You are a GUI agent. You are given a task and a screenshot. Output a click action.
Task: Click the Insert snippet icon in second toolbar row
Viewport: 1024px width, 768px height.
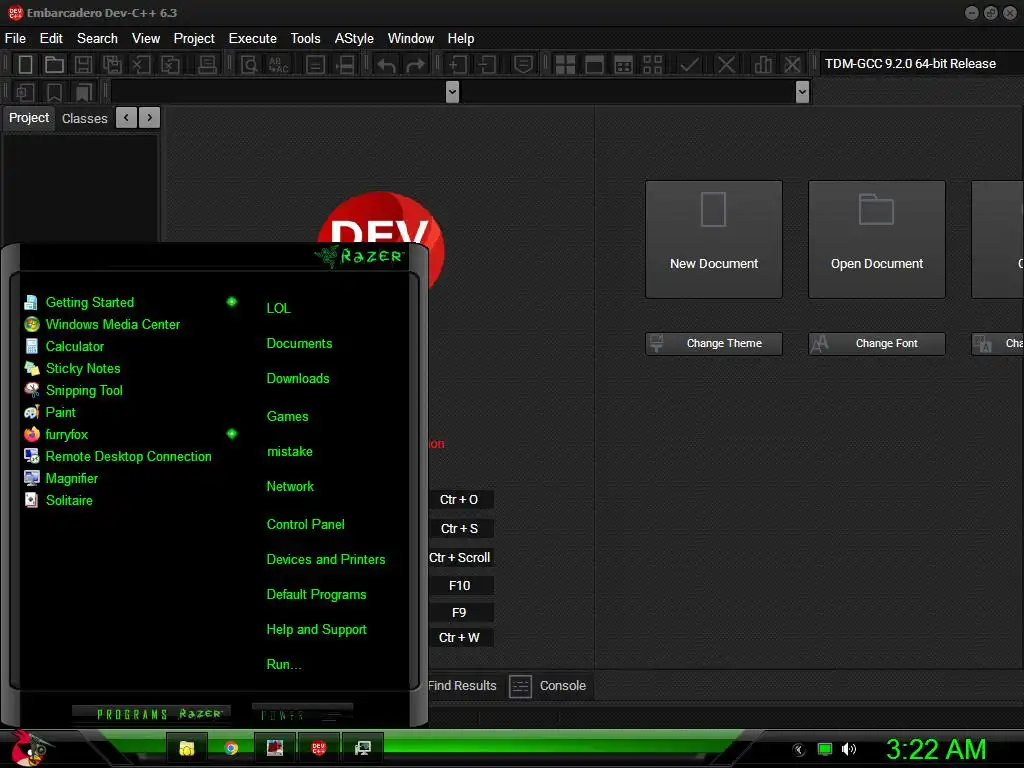tap(25, 92)
